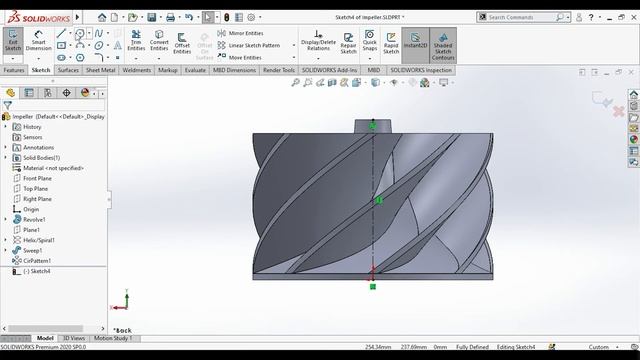This screenshot has height=360, width=640.
Task: Expand the Solid Bodies(1) node
Action: tap(6, 158)
